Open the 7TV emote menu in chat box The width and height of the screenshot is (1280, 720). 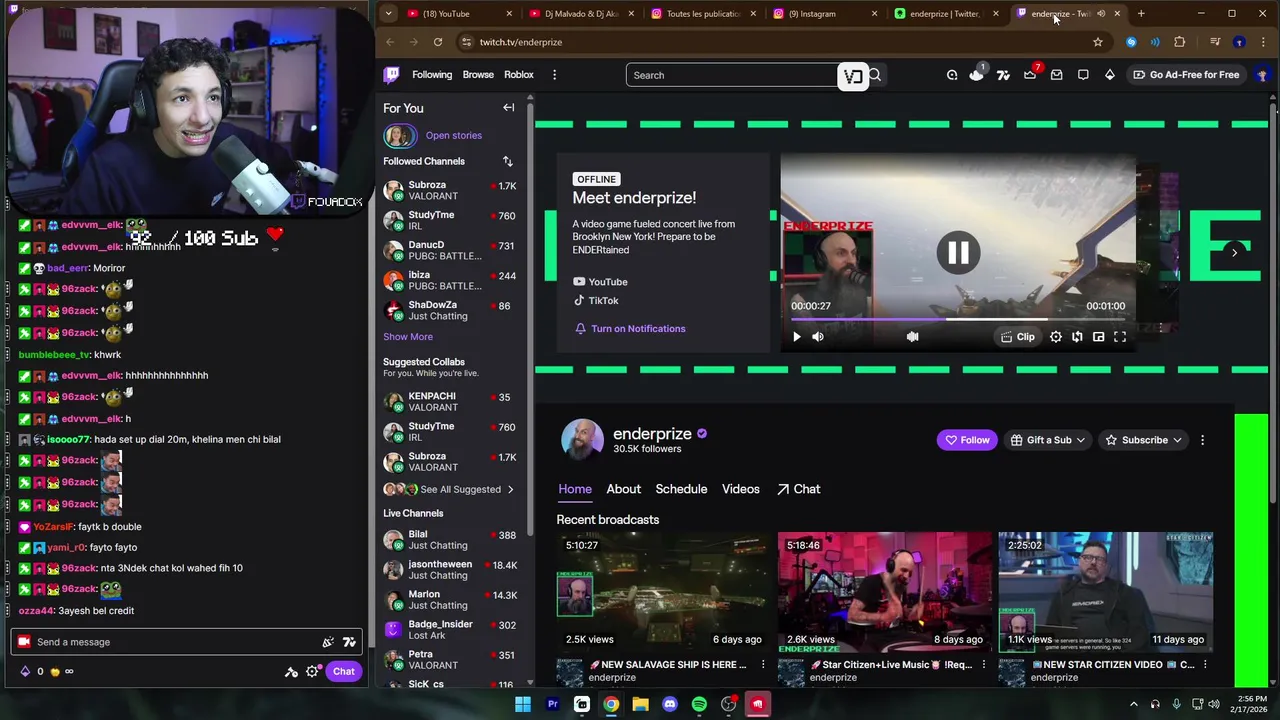point(349,642)
